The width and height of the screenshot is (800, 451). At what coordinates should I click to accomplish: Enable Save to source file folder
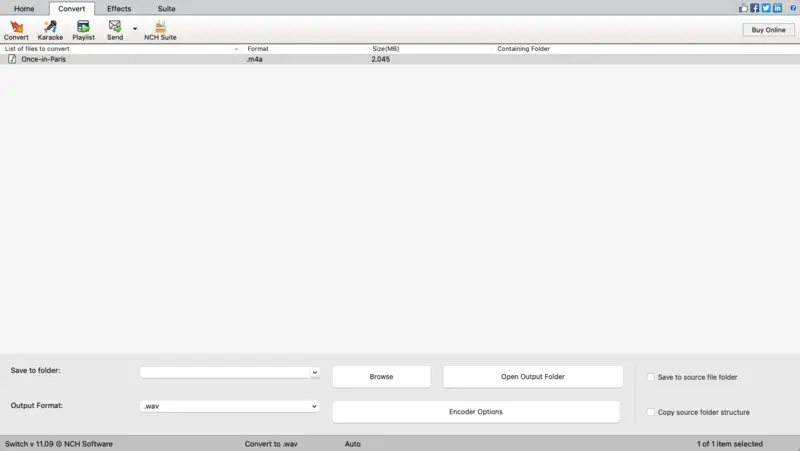click(651, 377)
